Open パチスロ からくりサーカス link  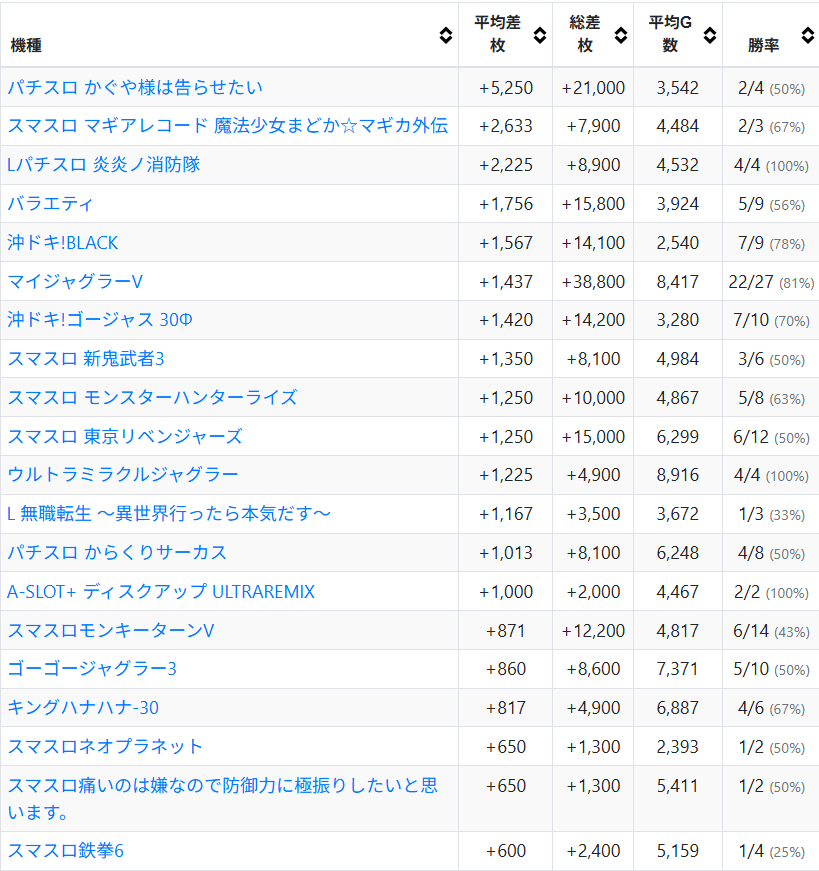click(117, 553)
